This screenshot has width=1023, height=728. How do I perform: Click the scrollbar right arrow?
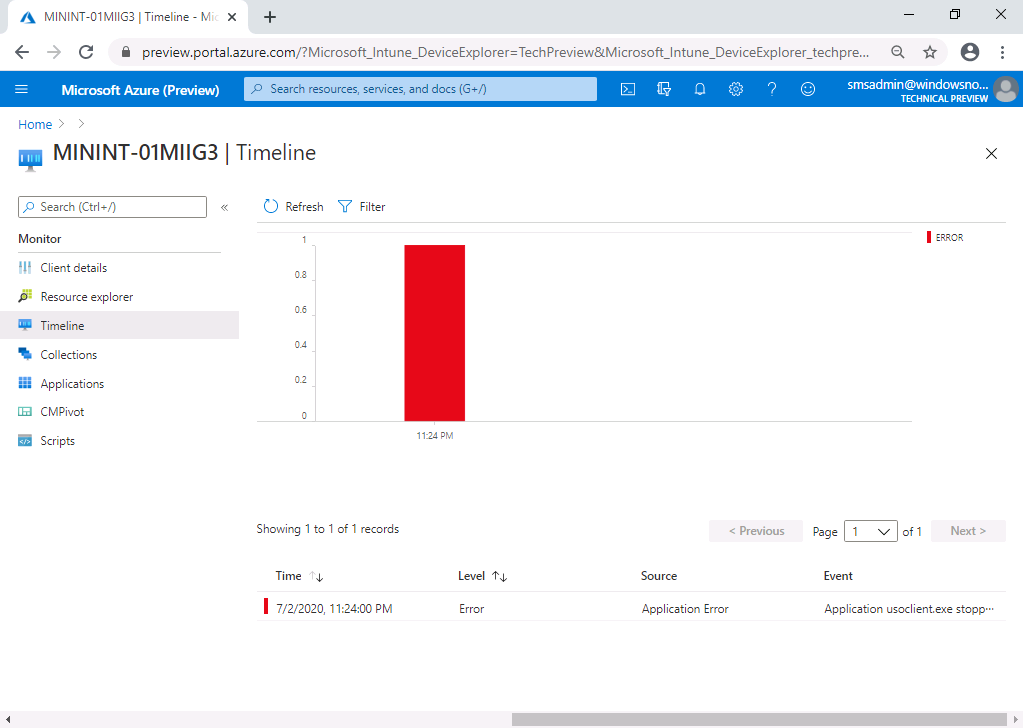(1015, 720)
